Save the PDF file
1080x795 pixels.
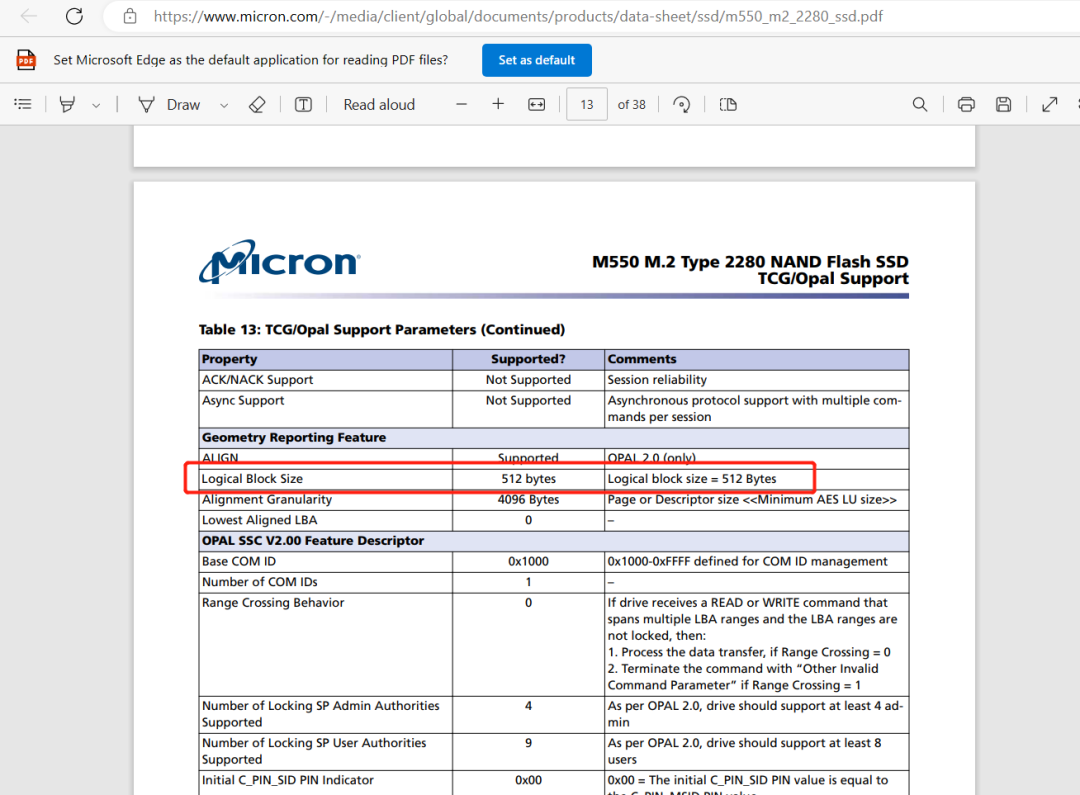point(1004,104)
